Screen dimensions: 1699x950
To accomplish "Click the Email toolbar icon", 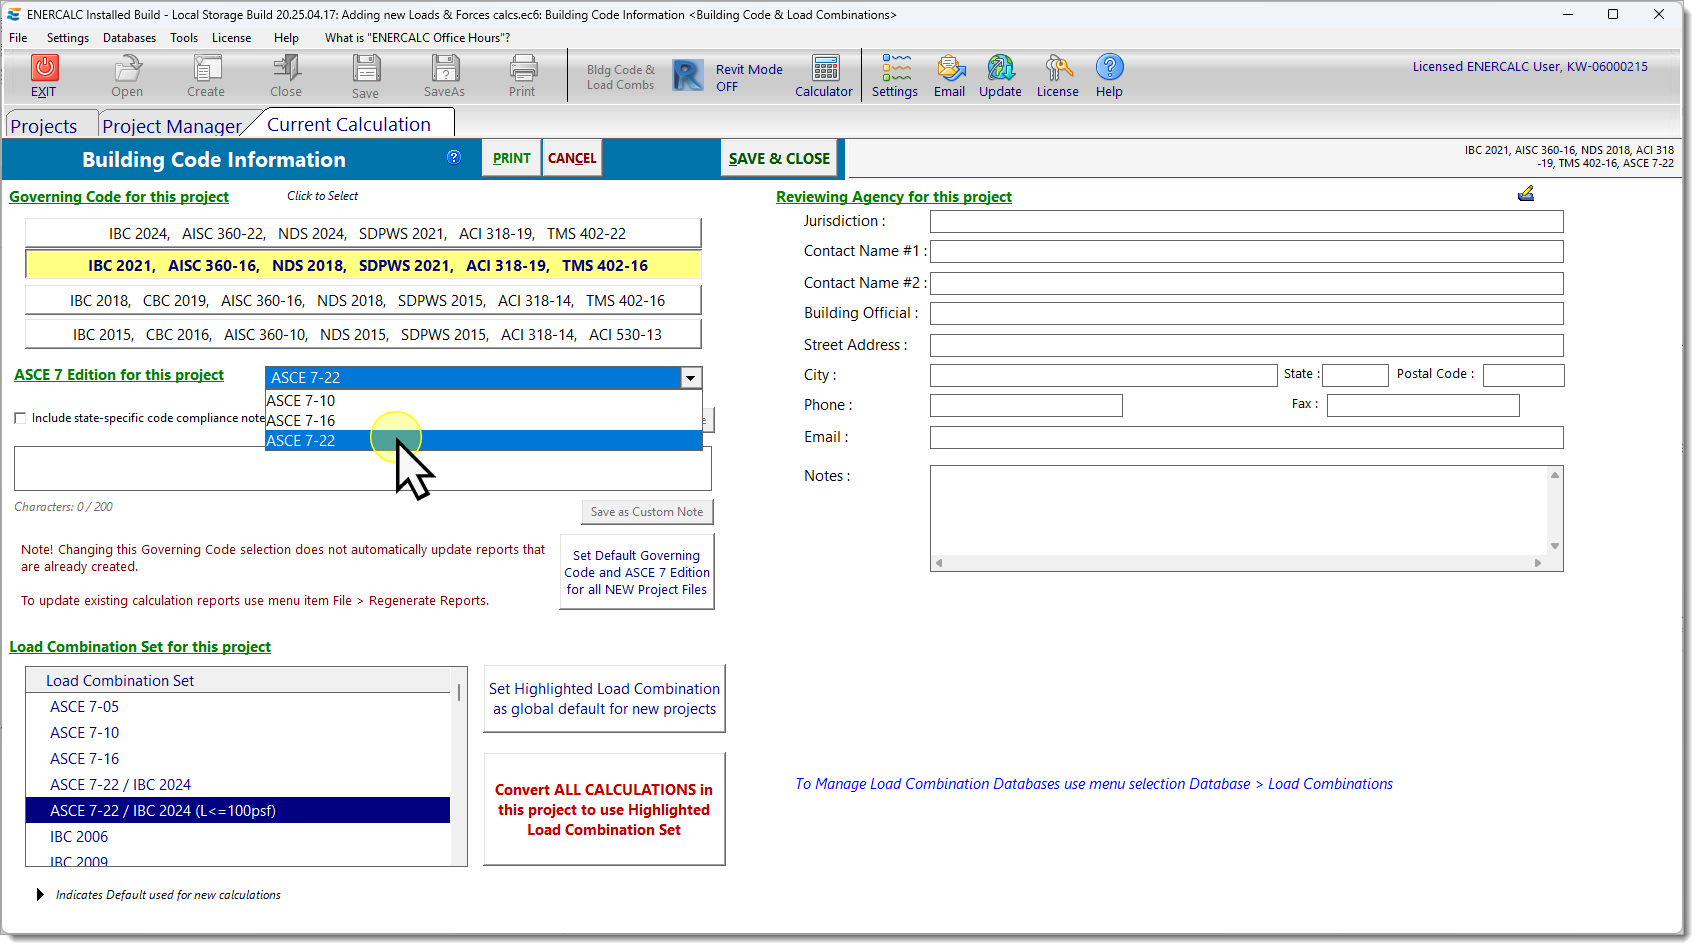I will pos(950,68).
